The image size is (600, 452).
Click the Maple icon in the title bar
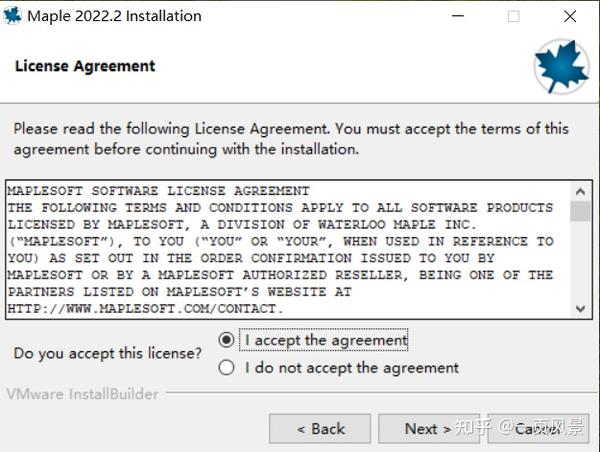(14, 16)
